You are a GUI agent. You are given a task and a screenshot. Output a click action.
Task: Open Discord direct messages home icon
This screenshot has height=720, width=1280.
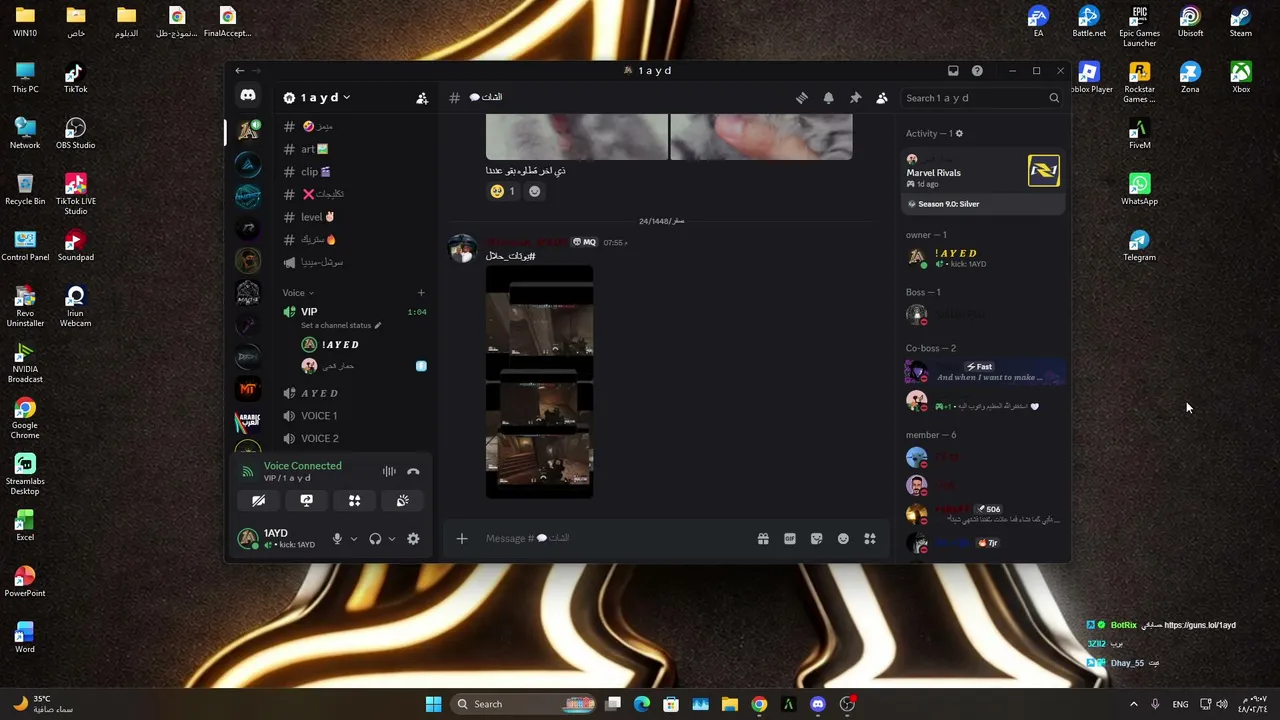click(248, 96)
